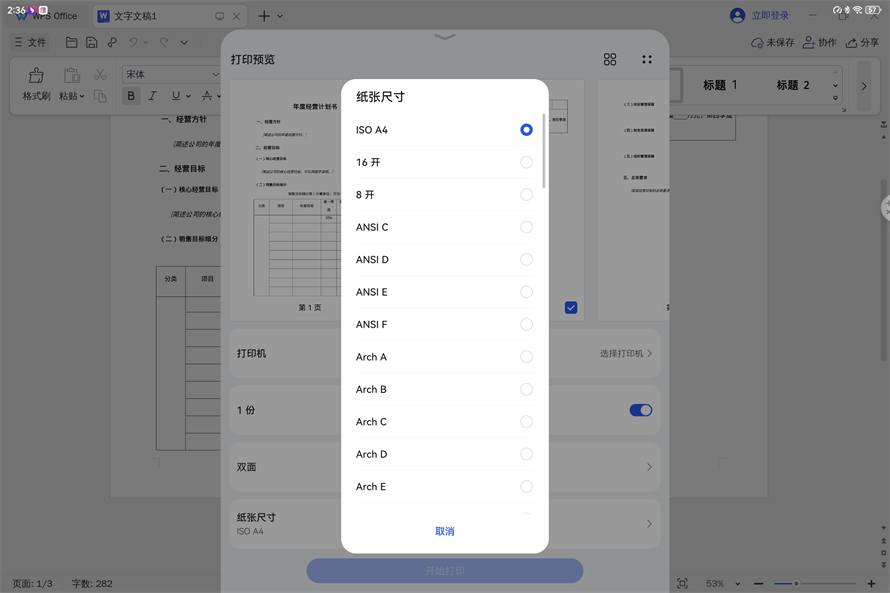Open the 文件 menu
The width and height of the screenshot is (890, 593).
coord(30,43)
